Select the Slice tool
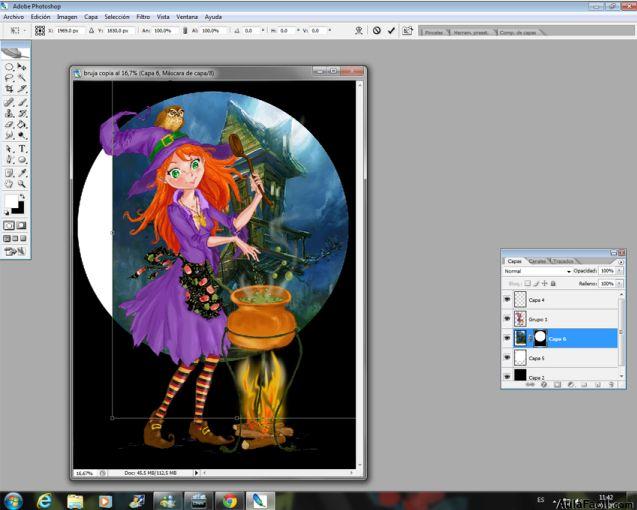This screenshot has width=637, height=510. pyautogui.click(x=22, y=89)
